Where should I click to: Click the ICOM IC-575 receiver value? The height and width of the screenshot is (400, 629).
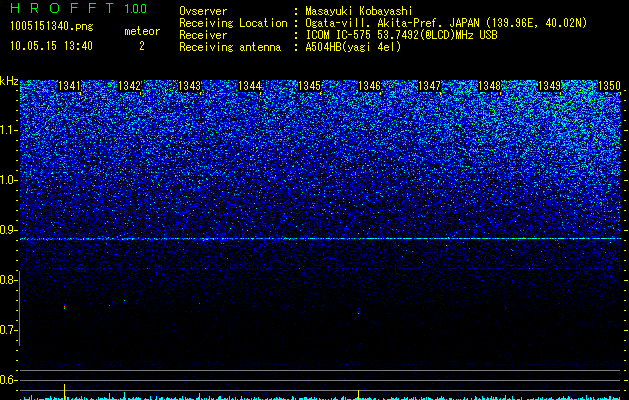point(401,35)
